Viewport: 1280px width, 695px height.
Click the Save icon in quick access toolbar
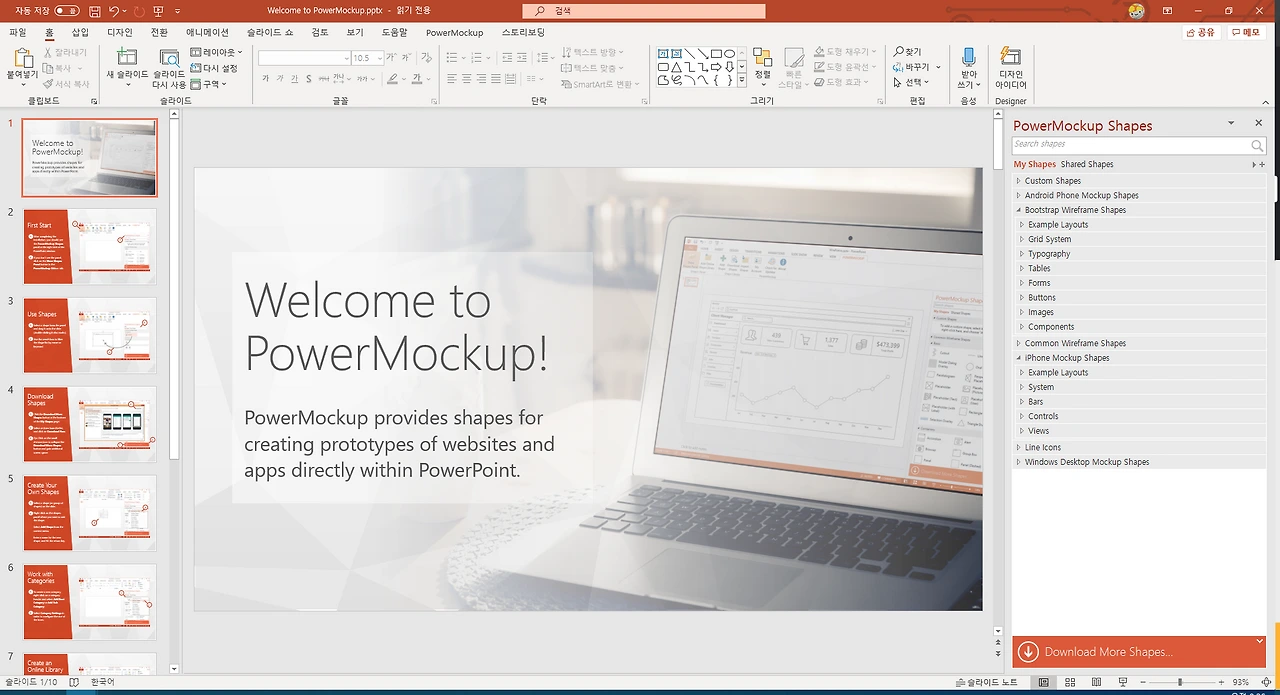[94, 11]
